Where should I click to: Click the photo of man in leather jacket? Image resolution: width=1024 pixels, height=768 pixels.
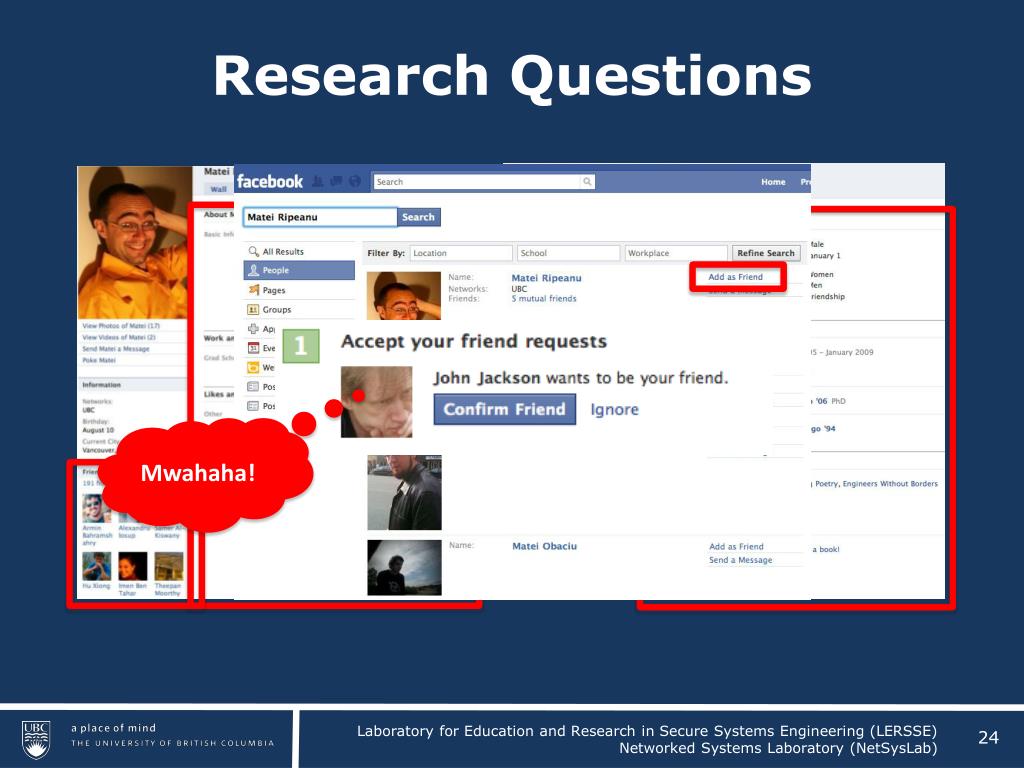[x=404, y=492]
